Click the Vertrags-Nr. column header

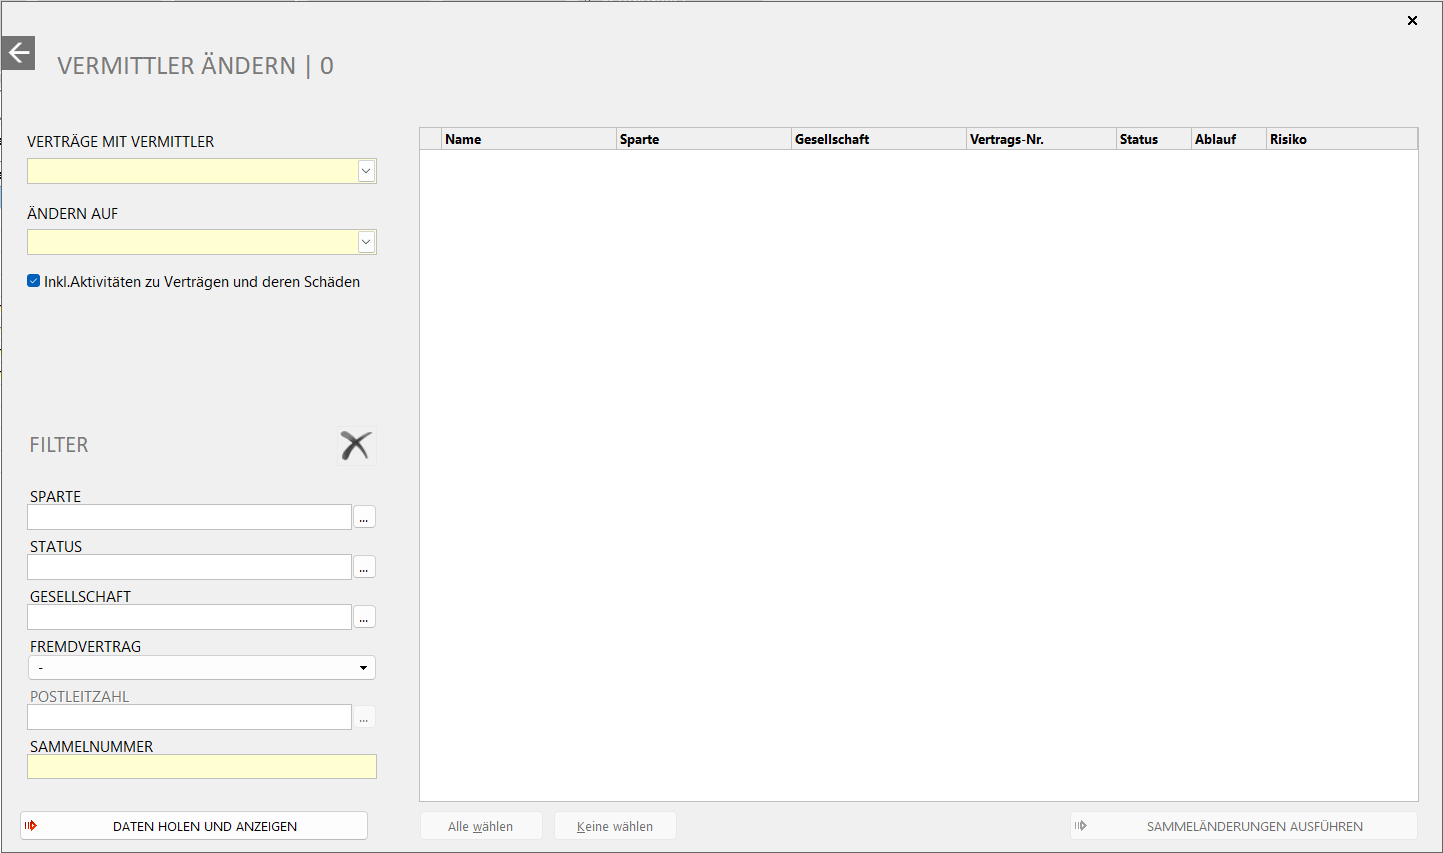[x=1040, y=139]
